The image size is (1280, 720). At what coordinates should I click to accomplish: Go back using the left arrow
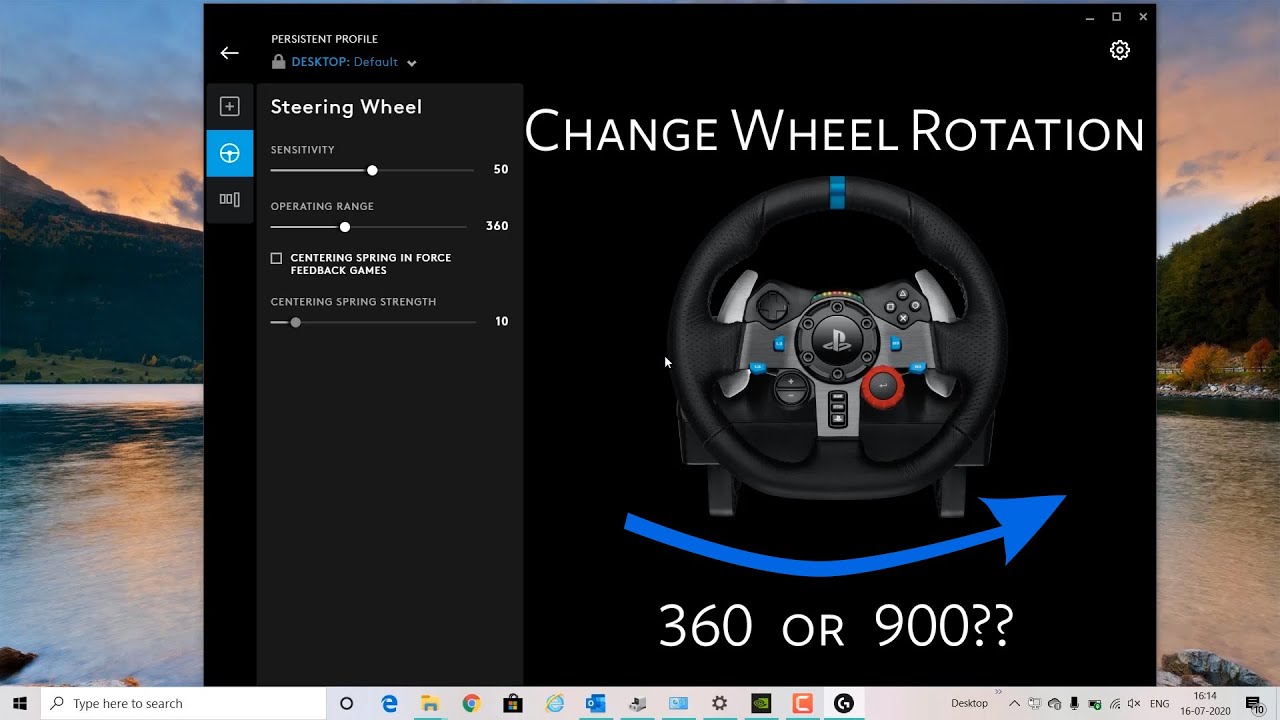tap(230, 53)
